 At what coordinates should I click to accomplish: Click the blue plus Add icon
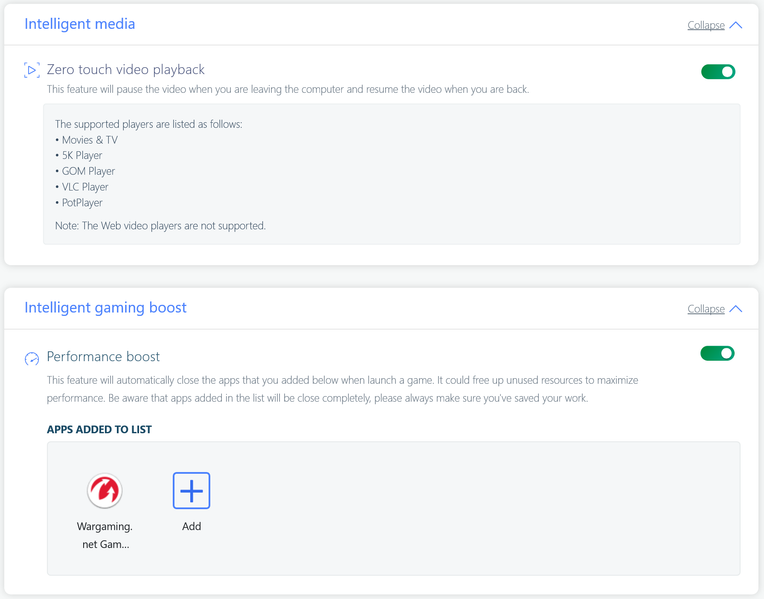click(191, 490)
